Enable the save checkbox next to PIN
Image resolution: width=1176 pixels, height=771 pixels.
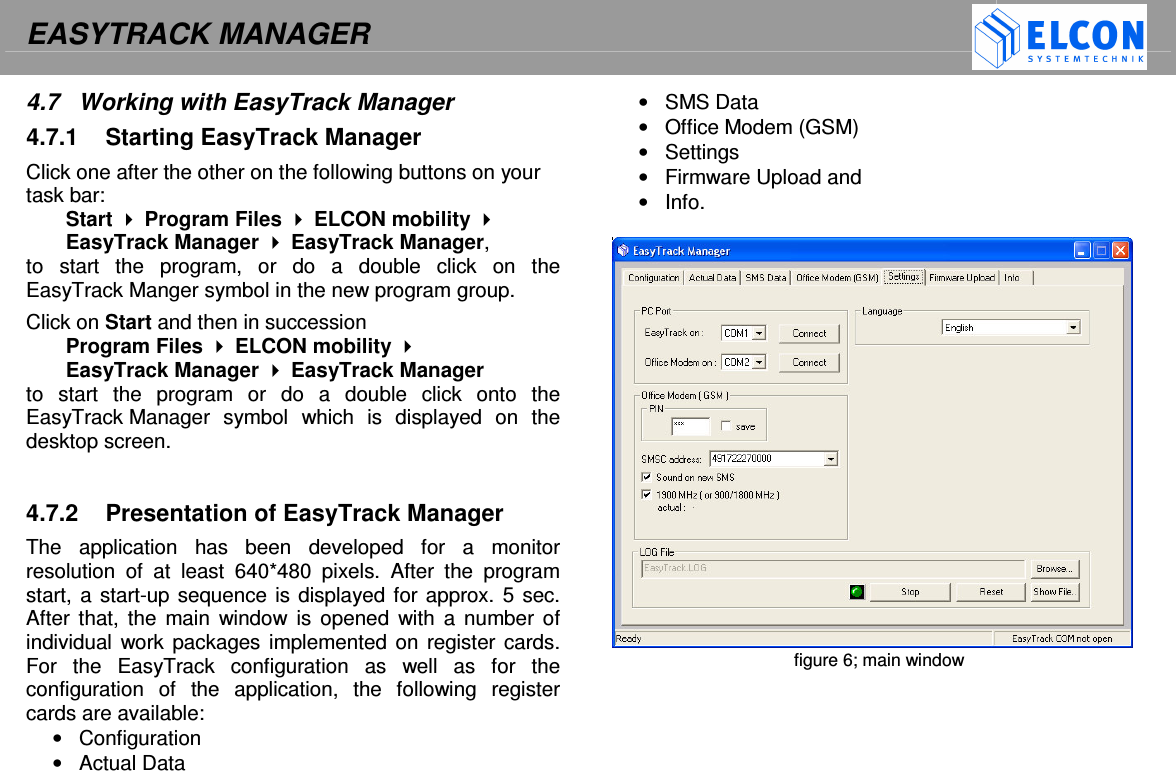725,426
